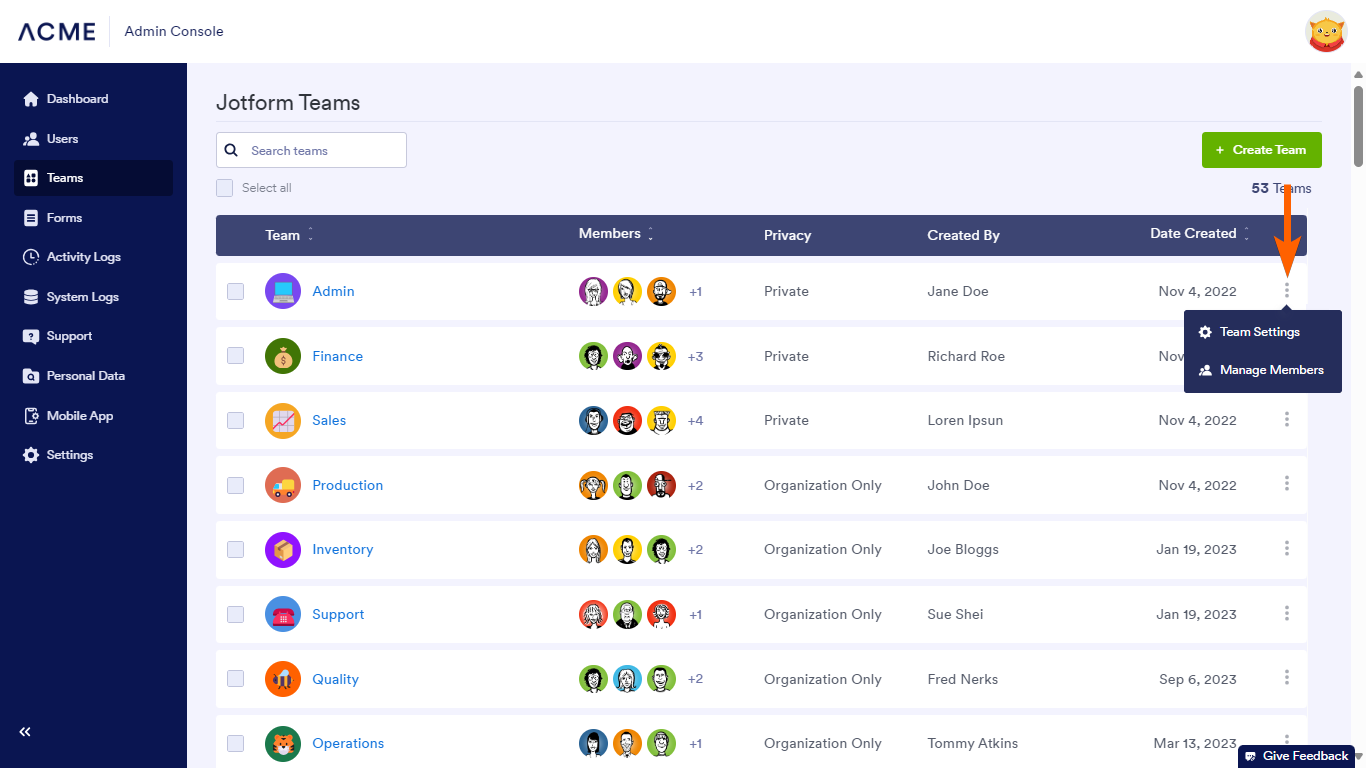Show the +1 extra members for Support
The image size is (1366, 768).
pos(695,615)
